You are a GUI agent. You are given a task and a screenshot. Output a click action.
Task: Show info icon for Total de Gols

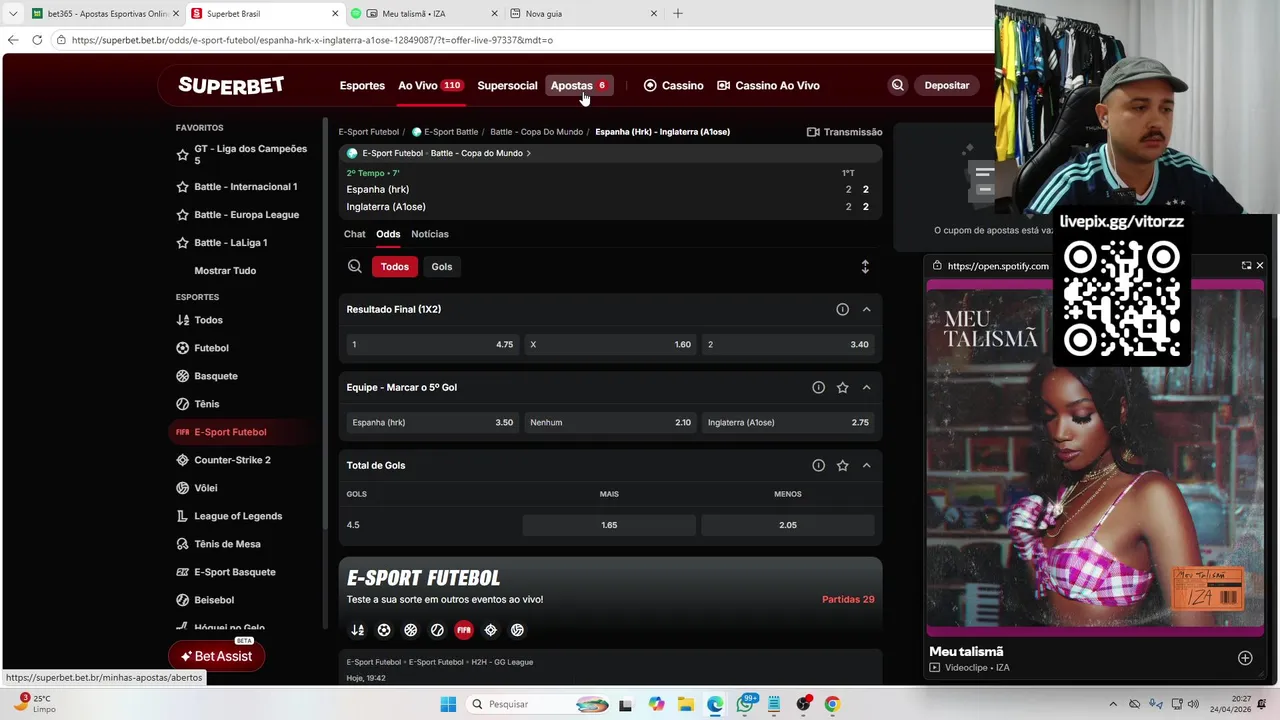(x=818, y=466)
